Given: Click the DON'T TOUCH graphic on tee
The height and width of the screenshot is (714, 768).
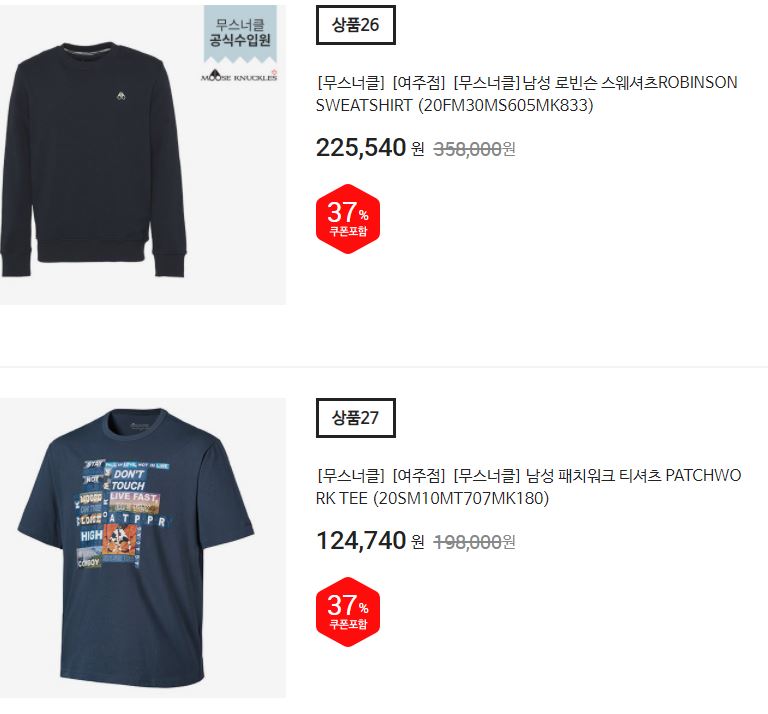Looking at the screenshot, I should pyautogui.click(x=128, y=480).
